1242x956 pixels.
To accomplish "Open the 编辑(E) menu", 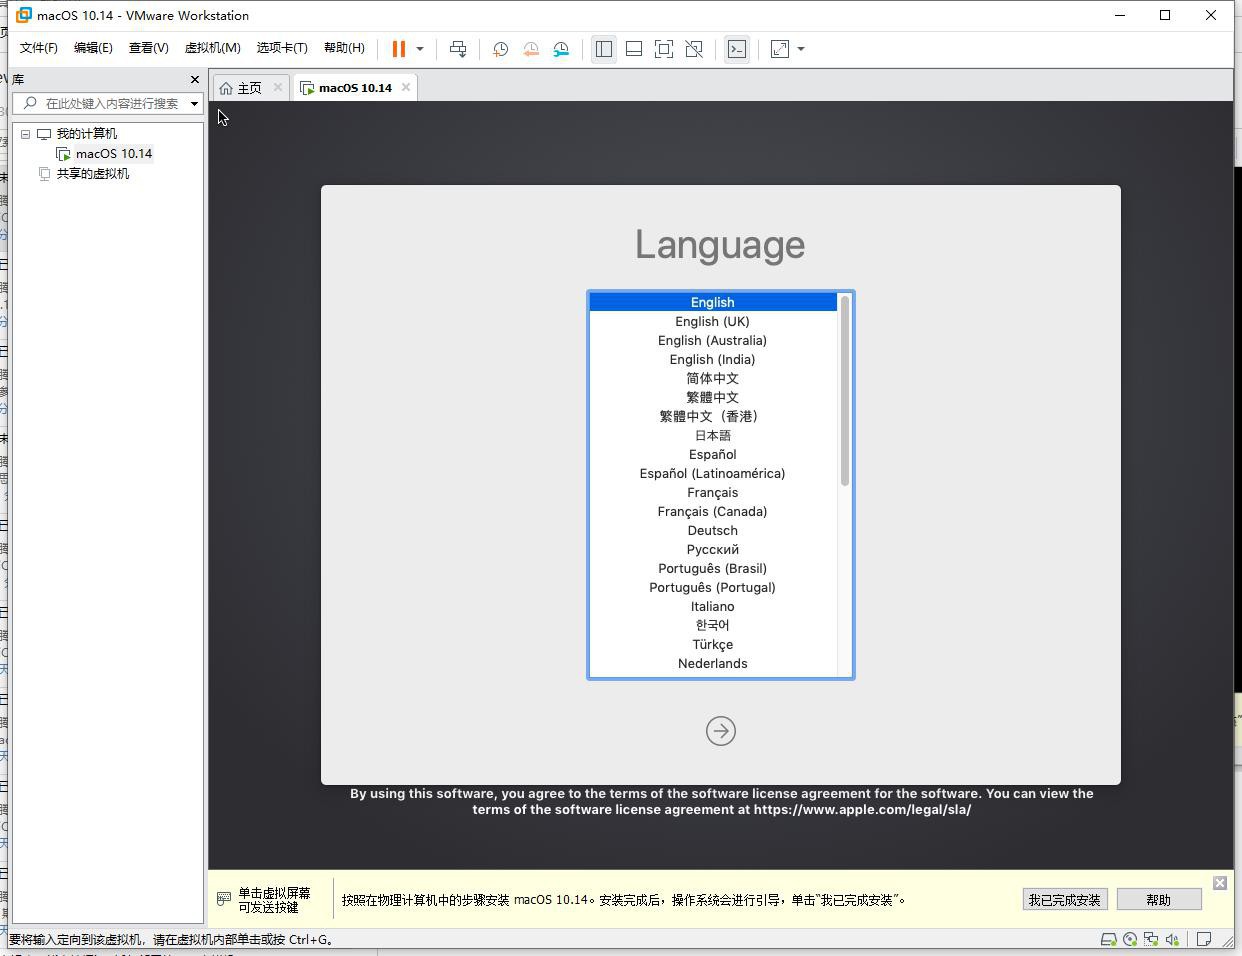I will [x=93, y=48].
